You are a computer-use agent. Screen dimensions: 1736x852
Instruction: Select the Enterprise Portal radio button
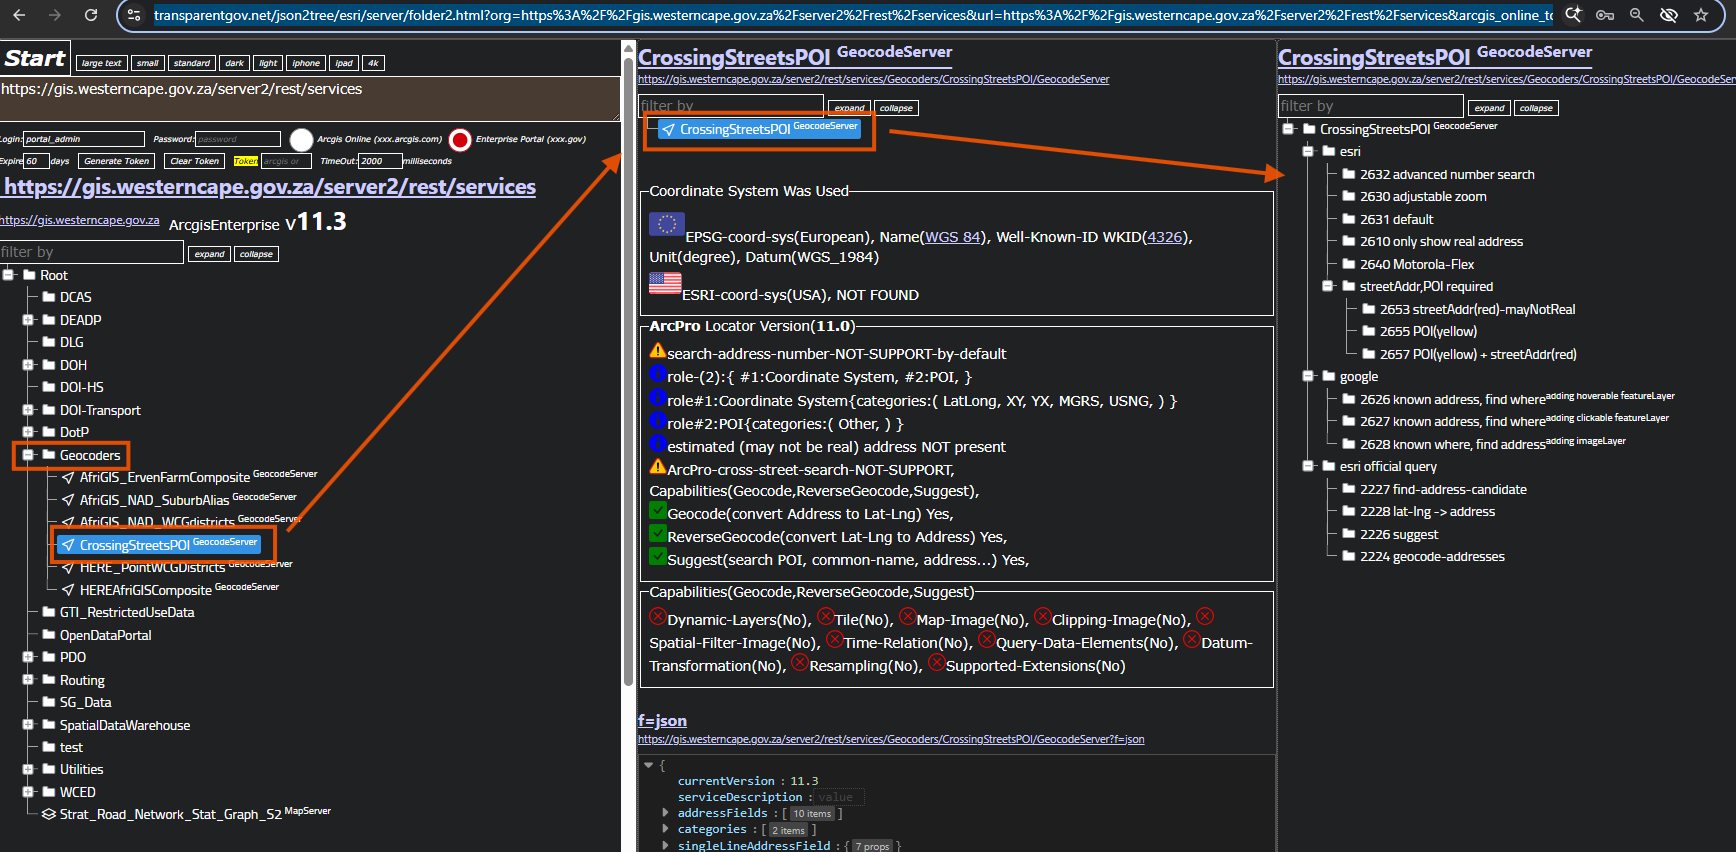460,140
